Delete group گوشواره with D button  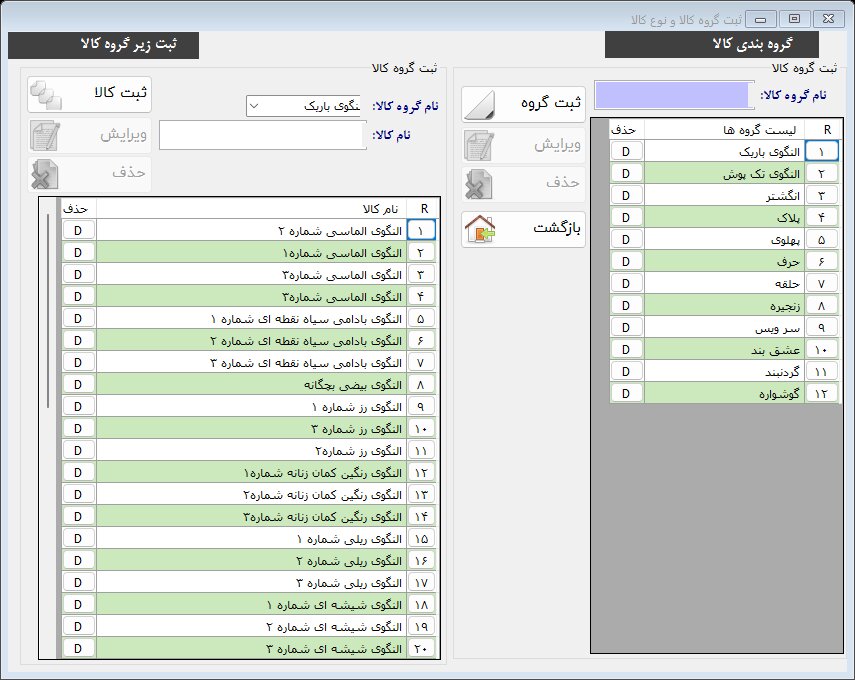(626, 393)
